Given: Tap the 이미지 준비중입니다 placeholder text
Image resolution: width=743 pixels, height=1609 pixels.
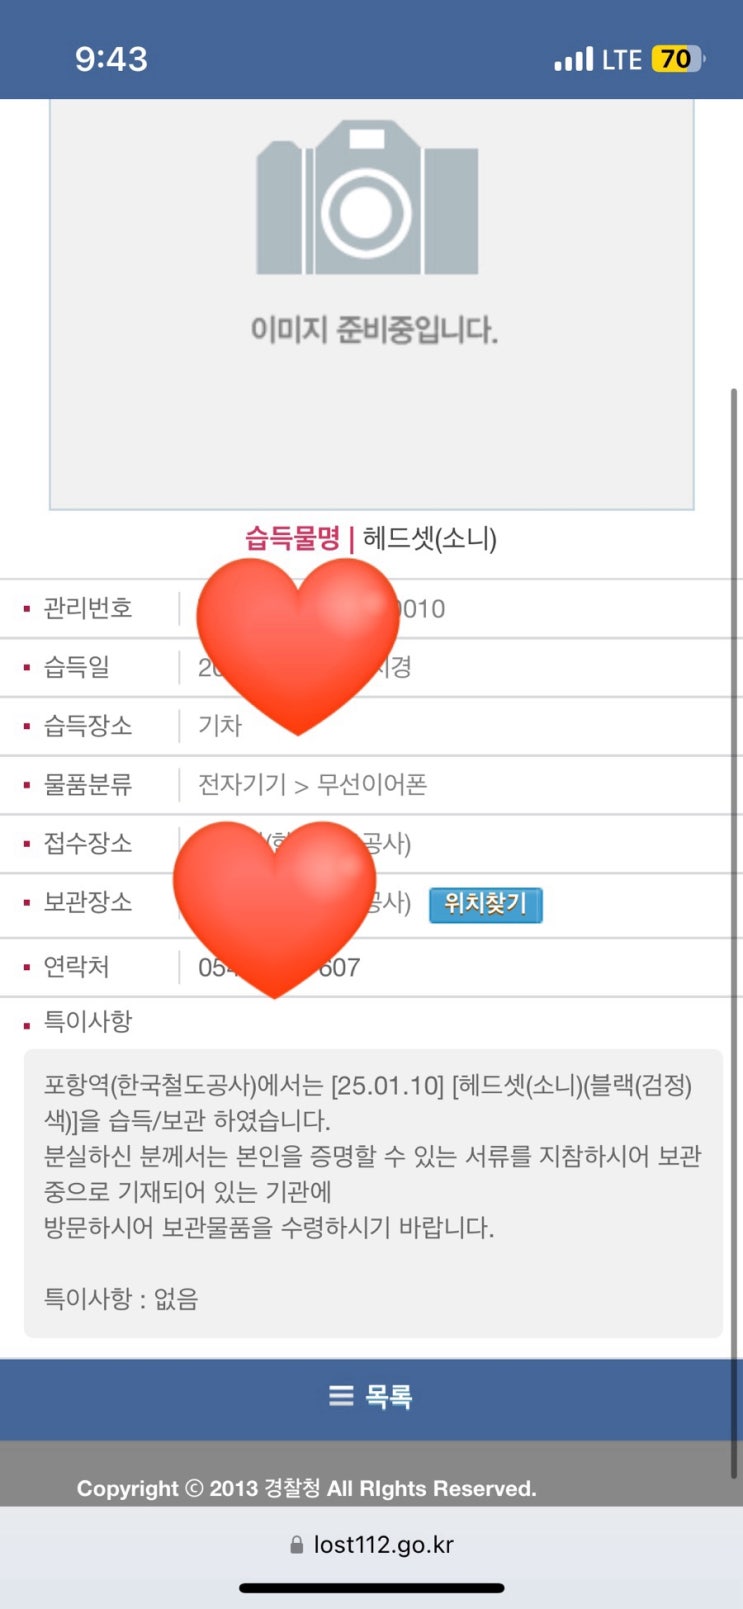Looking at the screenshot, I should [x=373, y=329].
